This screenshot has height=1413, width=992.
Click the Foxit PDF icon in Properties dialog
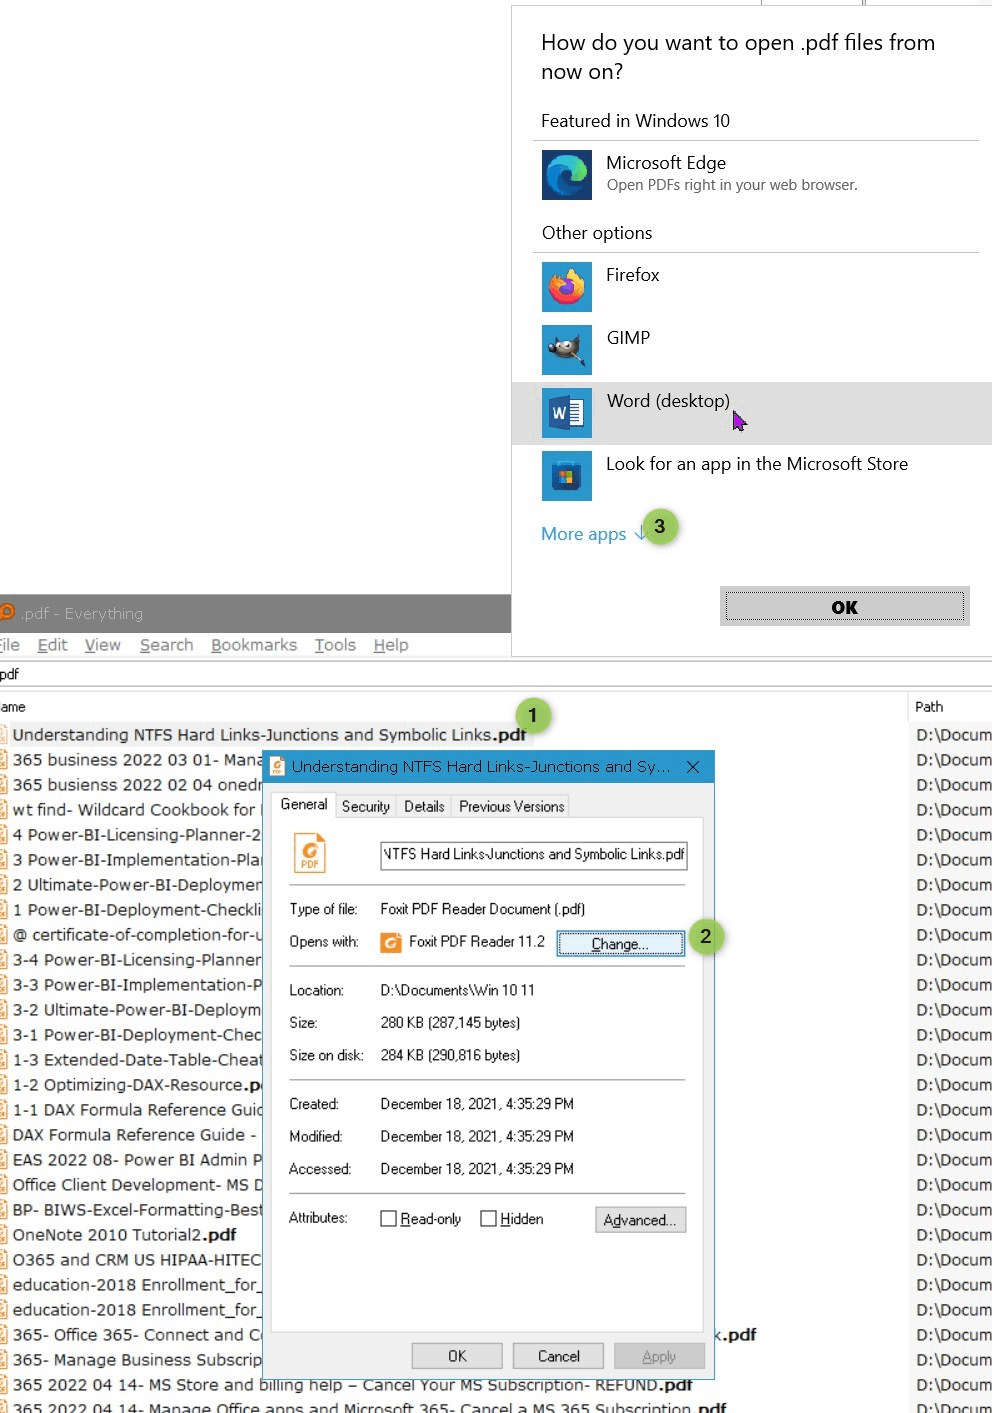pyautogui.click(x=310, y=853)
